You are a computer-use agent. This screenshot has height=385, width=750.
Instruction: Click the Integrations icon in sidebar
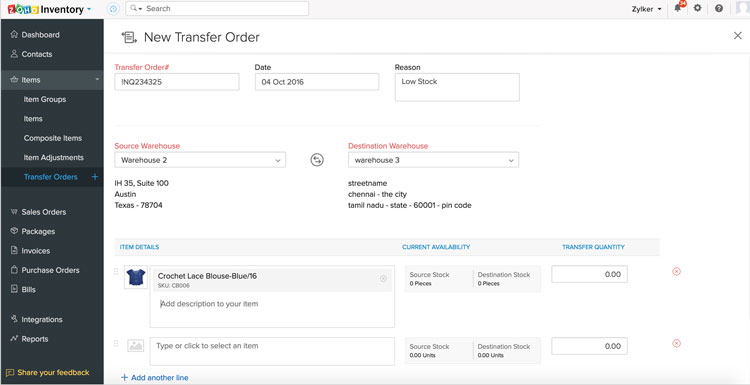tap(14, 319)
